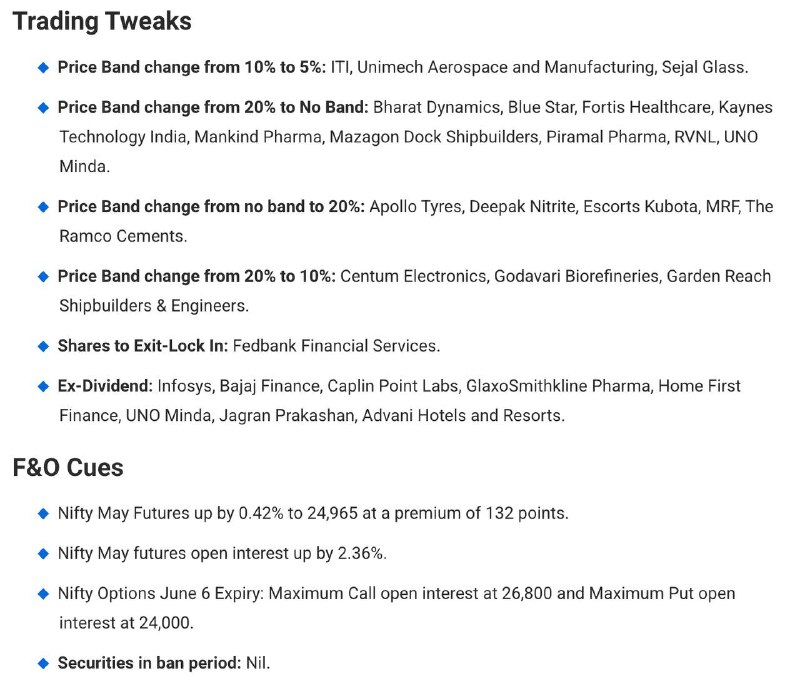Image resolution: width=800 pixels, height=686 pixels.
Task: Click the 'F&O Cues' heading
Action: pos(68,468)
